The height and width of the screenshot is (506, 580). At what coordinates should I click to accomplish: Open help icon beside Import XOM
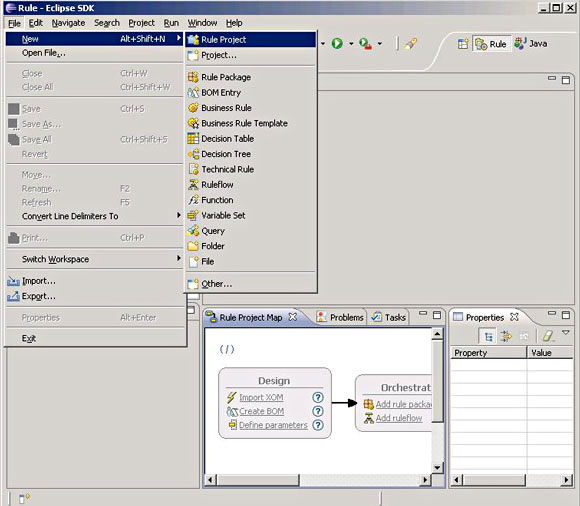[x=318, y=397]
